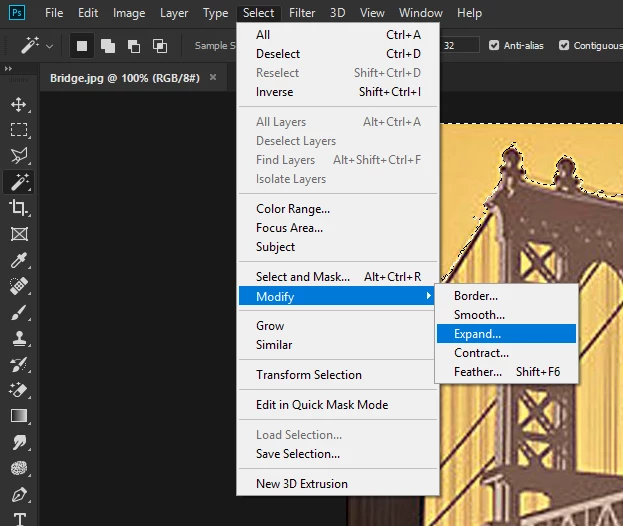Screen dimensions: 623x526
Task: Choose Color Range... menu item
Action: (x=339, y=209)
